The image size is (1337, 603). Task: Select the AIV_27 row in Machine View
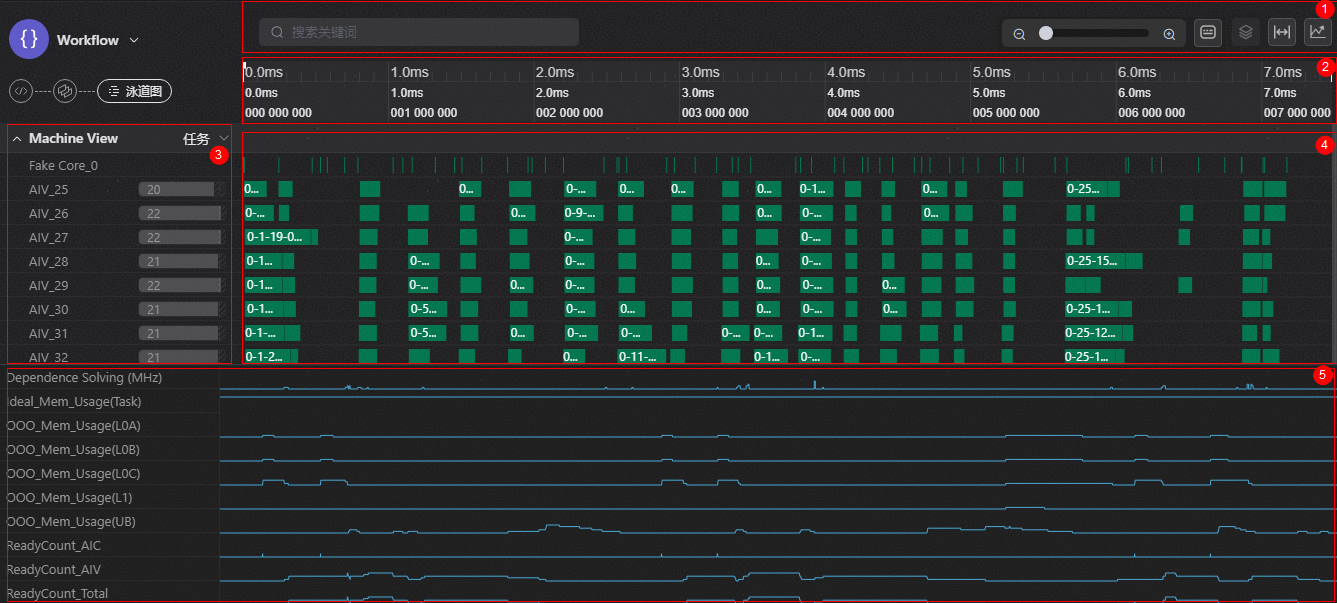click(49, 237)
